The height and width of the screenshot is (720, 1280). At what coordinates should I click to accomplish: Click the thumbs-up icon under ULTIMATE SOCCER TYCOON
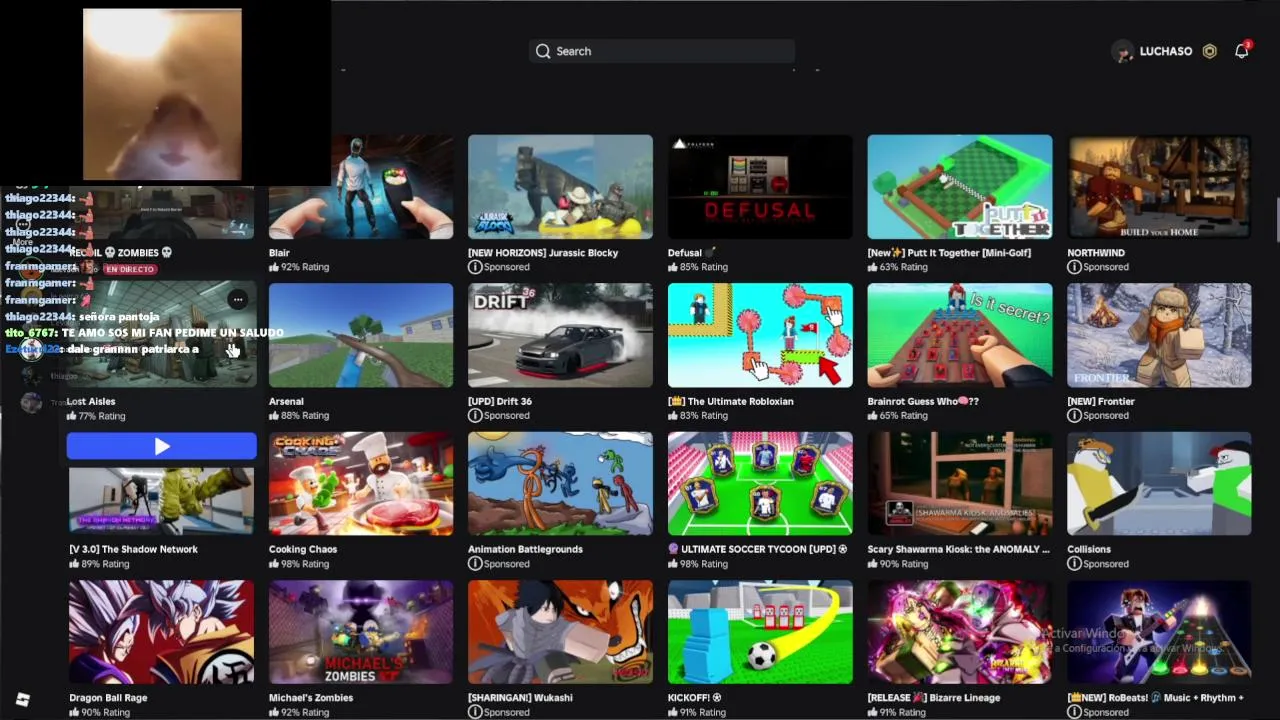pos(673,564)
